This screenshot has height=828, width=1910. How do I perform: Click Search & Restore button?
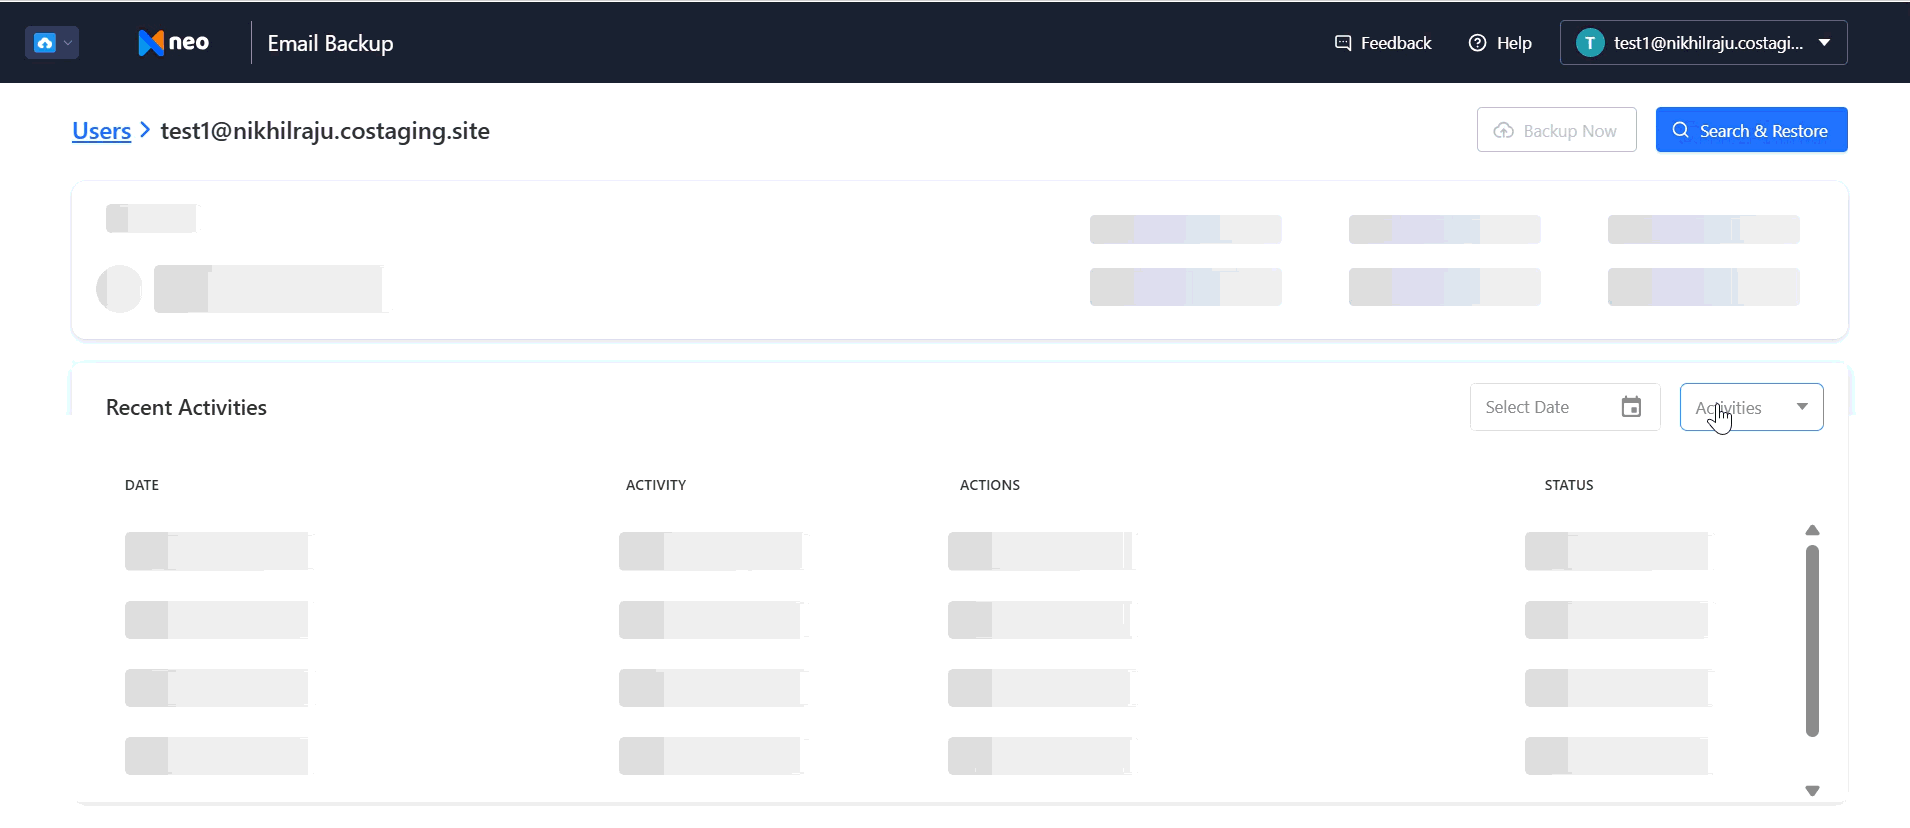pos(1751,130)
